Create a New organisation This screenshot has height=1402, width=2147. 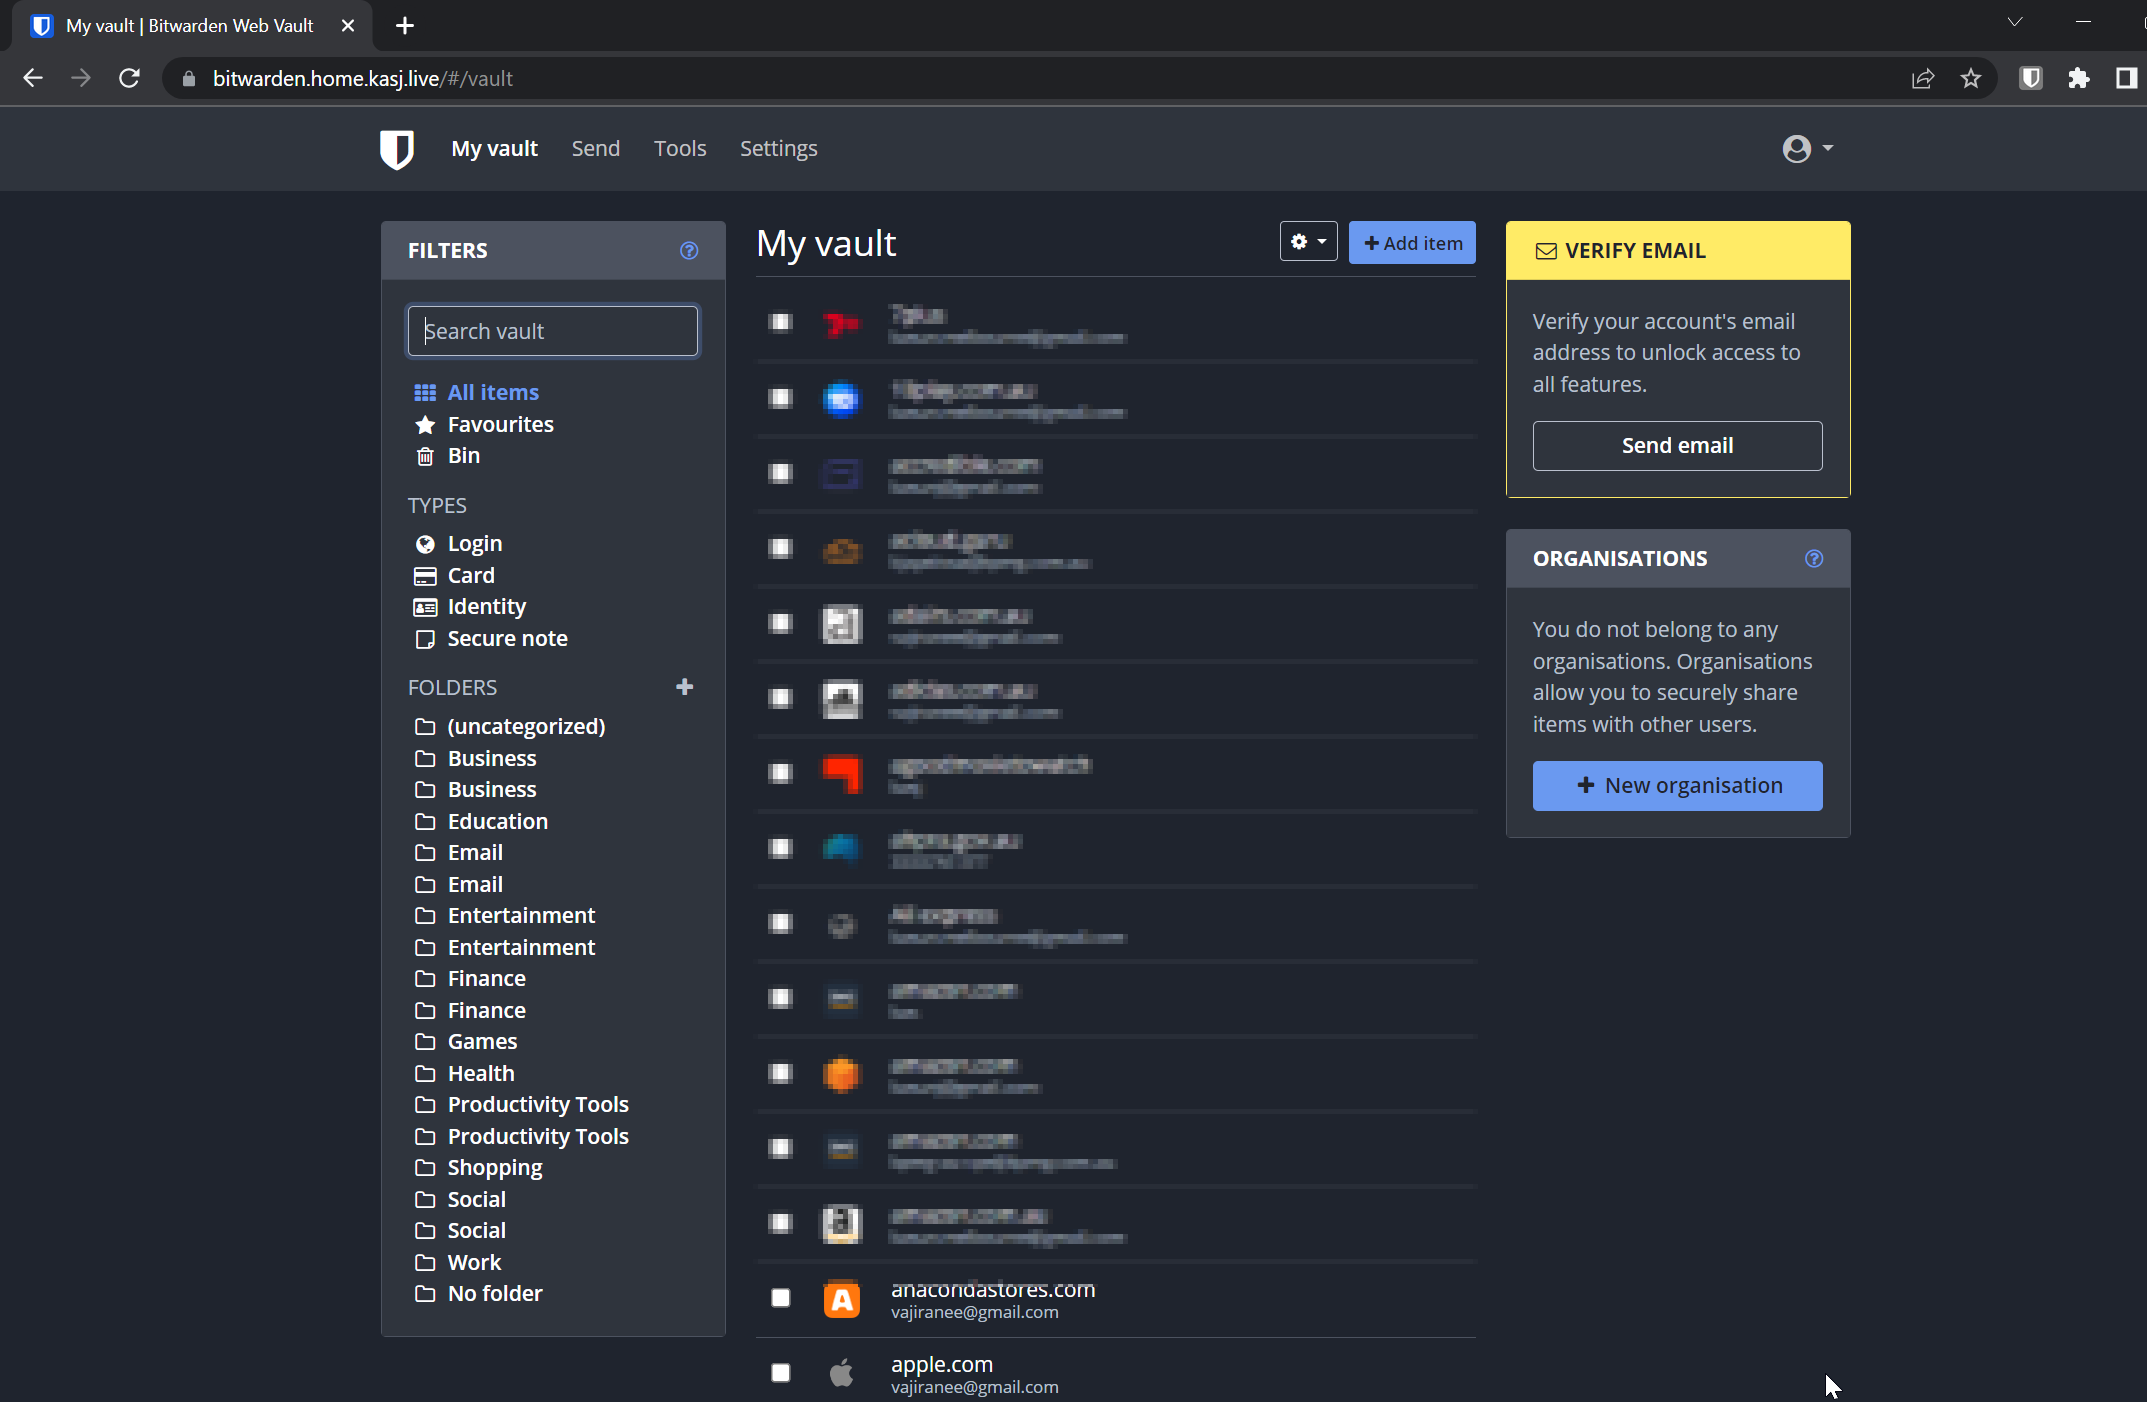point(1677,786)
